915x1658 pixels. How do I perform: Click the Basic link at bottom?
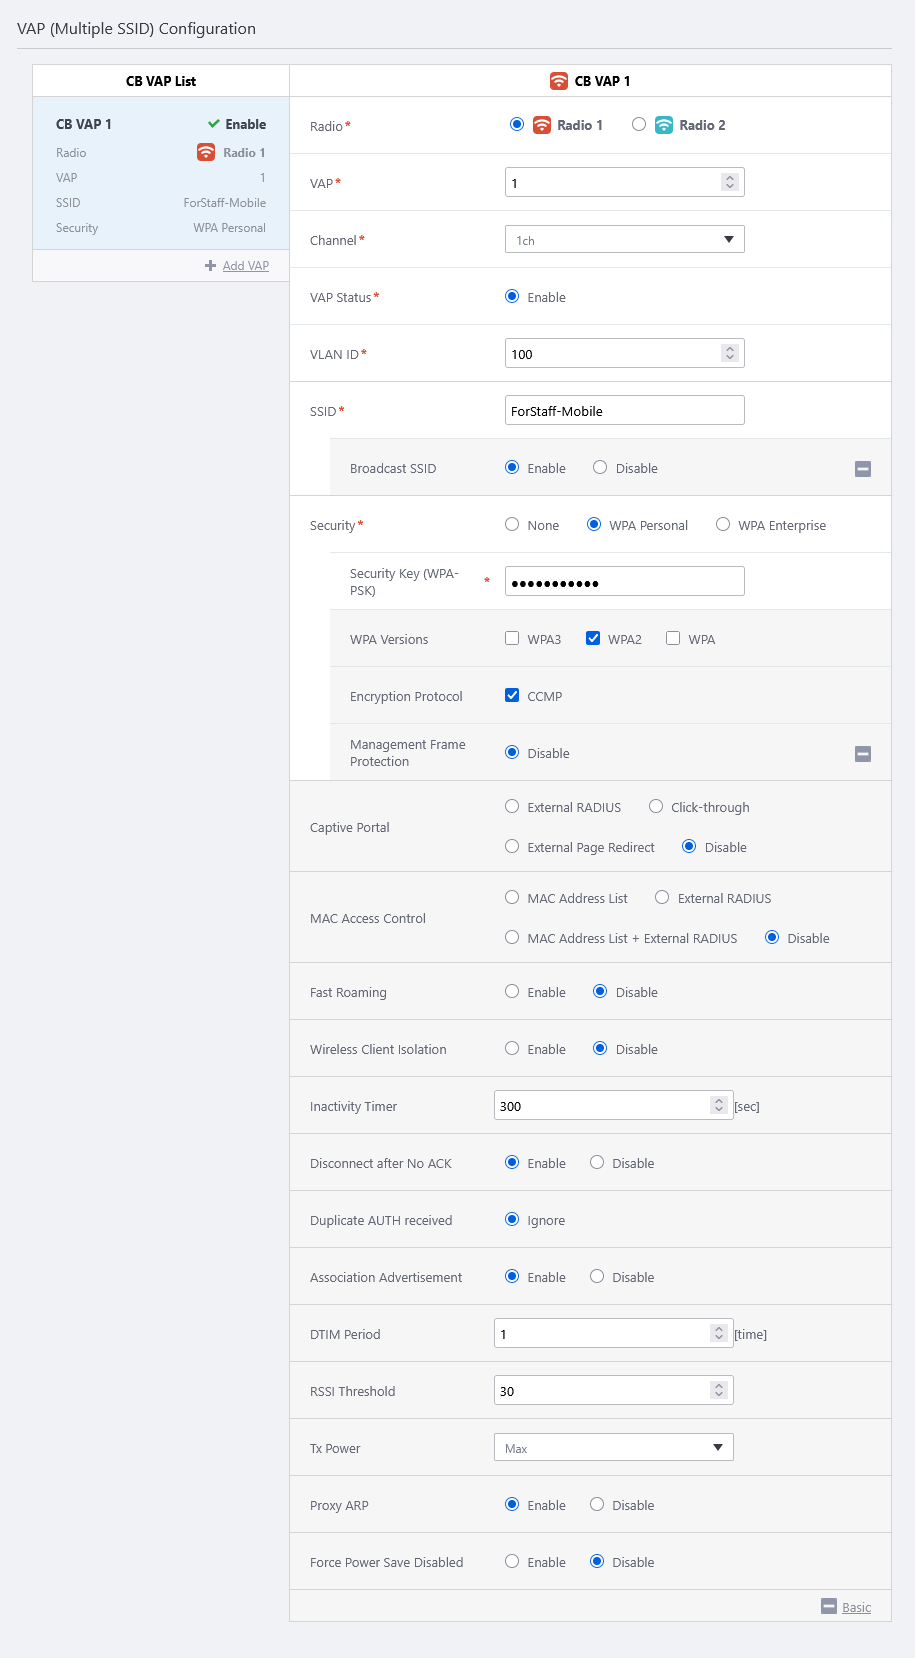856,1607
